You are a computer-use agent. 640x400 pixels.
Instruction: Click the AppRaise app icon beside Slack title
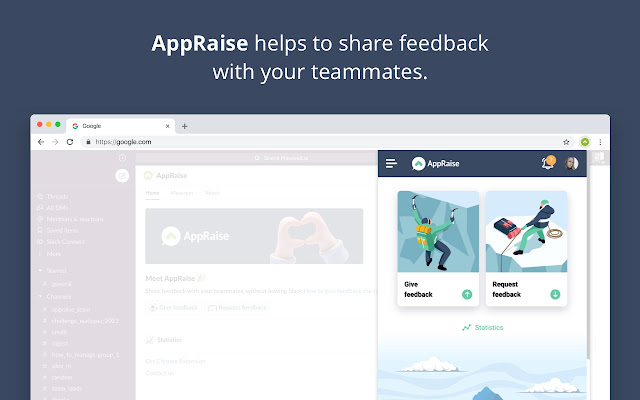point(148,176)
